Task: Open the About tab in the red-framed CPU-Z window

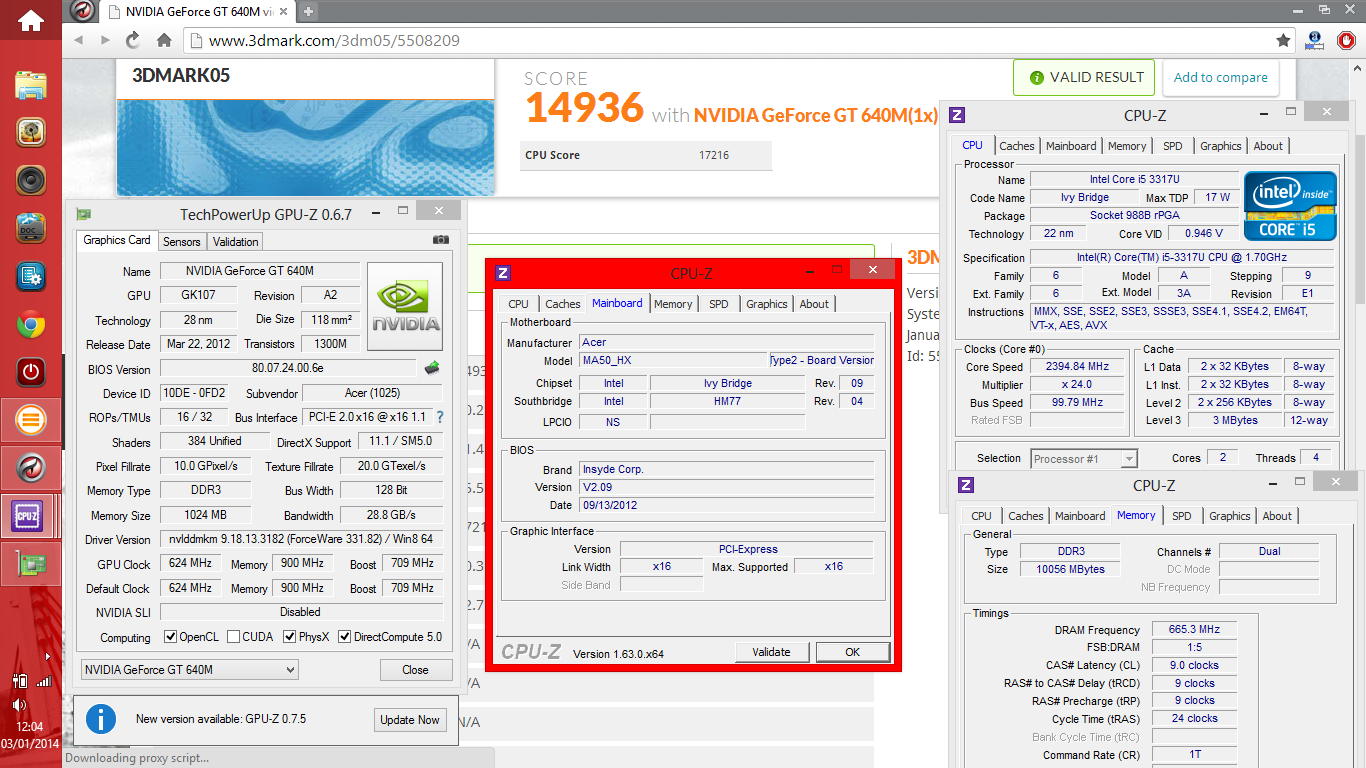Action: (814, 304)
